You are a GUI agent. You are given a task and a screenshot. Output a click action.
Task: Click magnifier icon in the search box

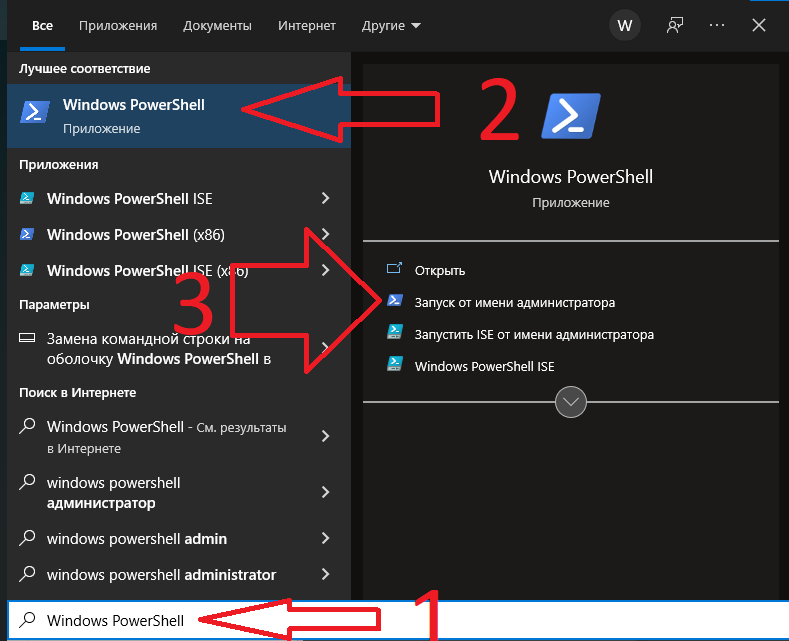pyautogui.click(x=27, y=620)
